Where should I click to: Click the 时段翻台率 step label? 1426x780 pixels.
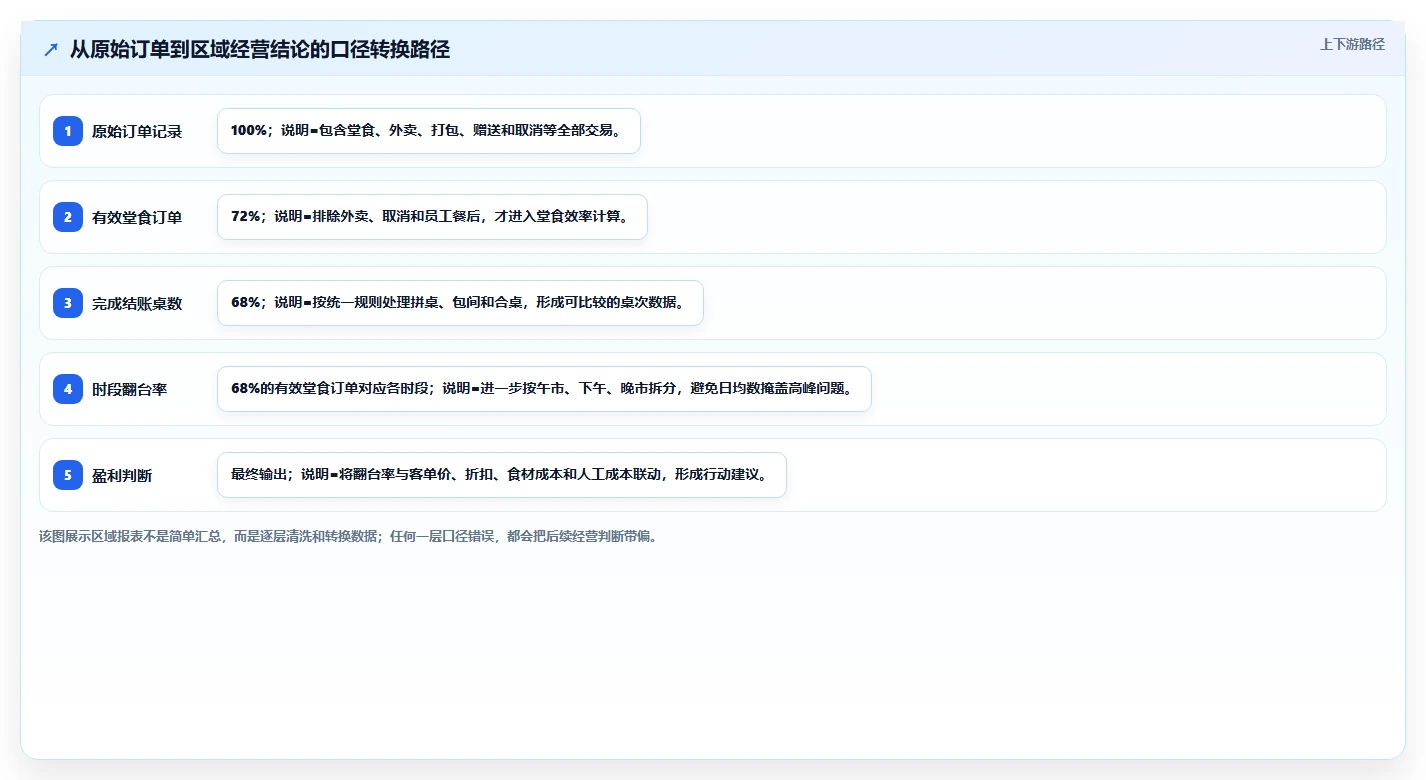(129, 389)
